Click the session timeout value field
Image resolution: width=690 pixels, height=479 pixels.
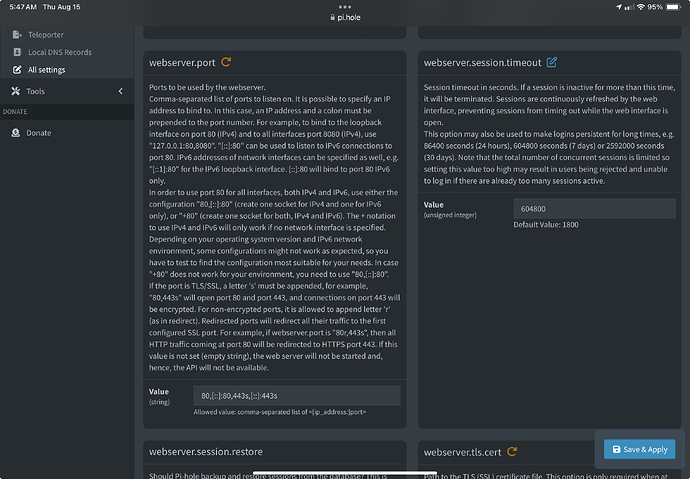[x=590, y=209]
